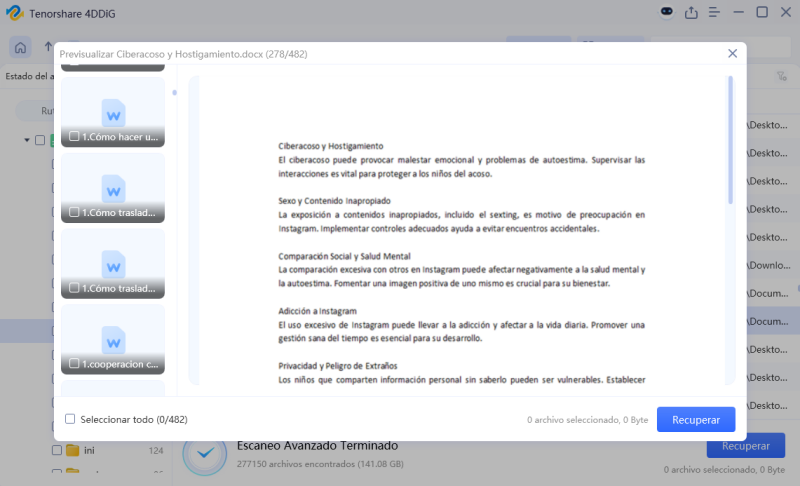Select the 'ini' folder icon in tree
This screenshot has height=486, width=800.
(x=73, y=450)
